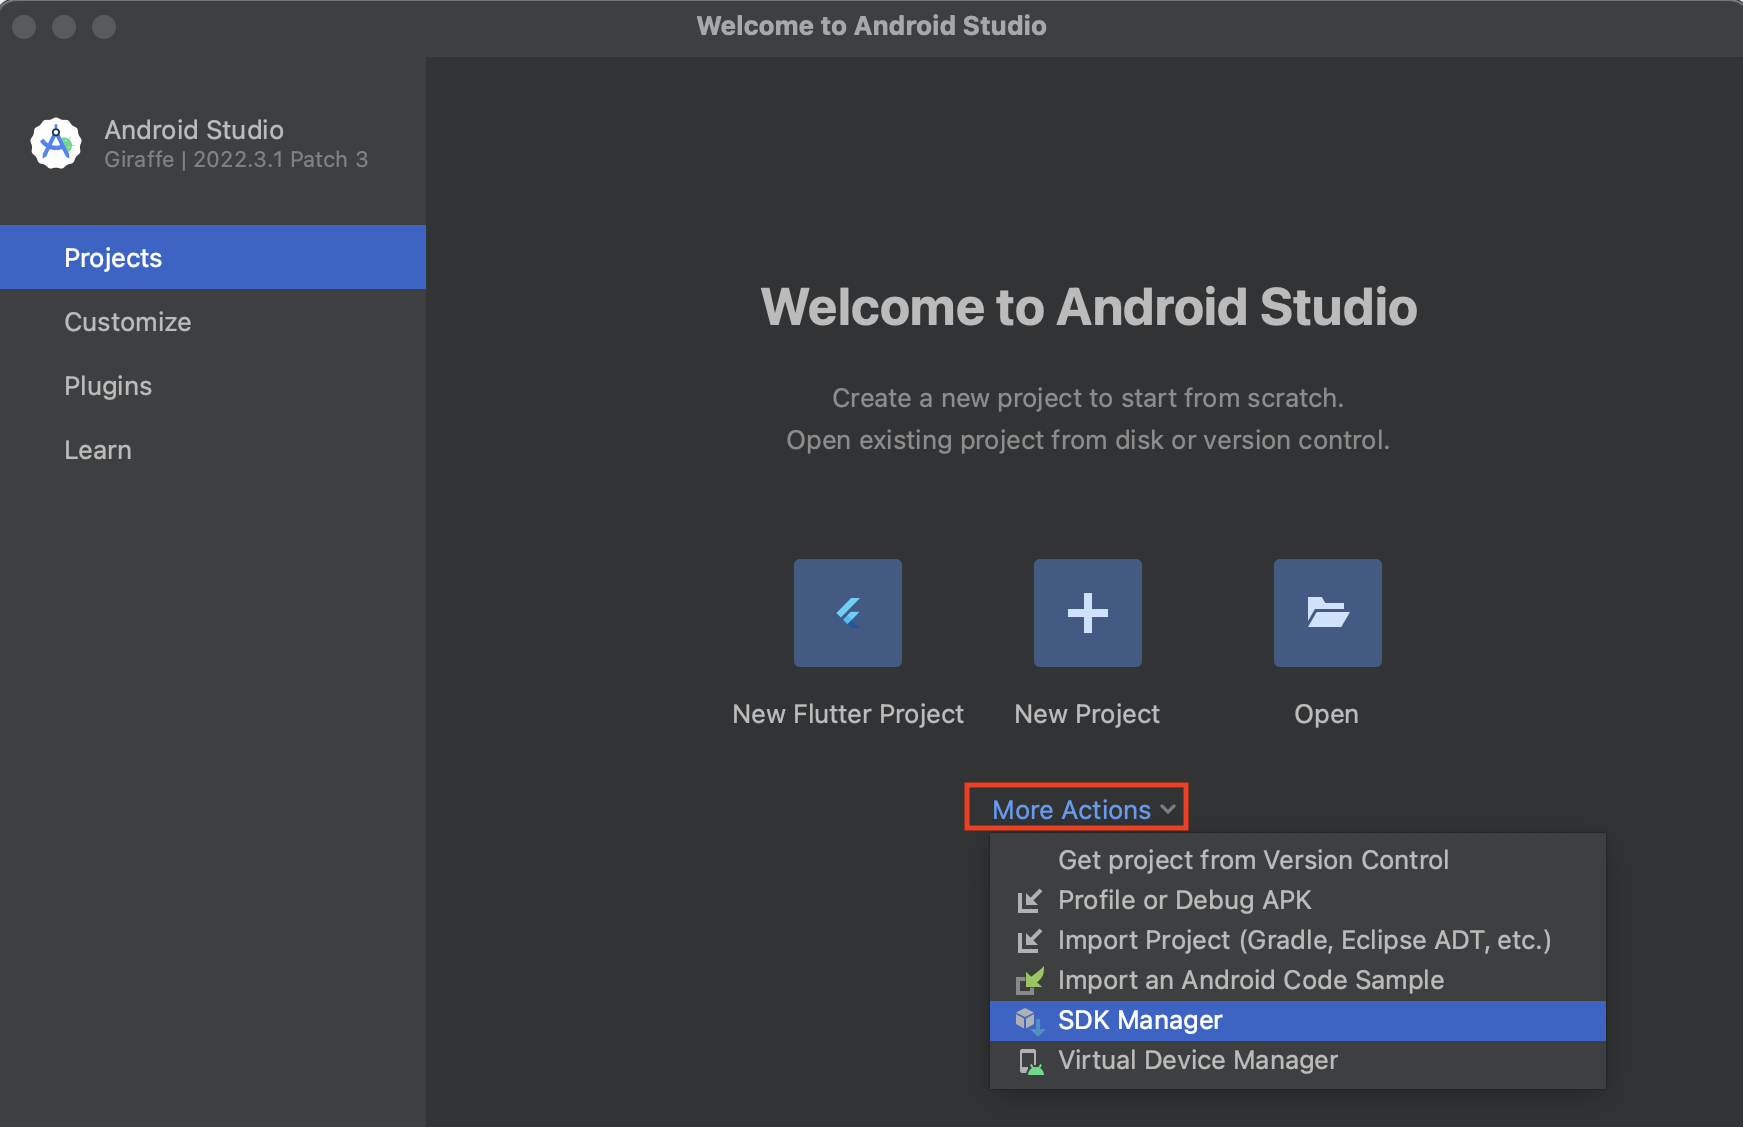Click the Android Studio logo icon
This screenshot has height=1127, width=1743.
[x=56, y=144]
